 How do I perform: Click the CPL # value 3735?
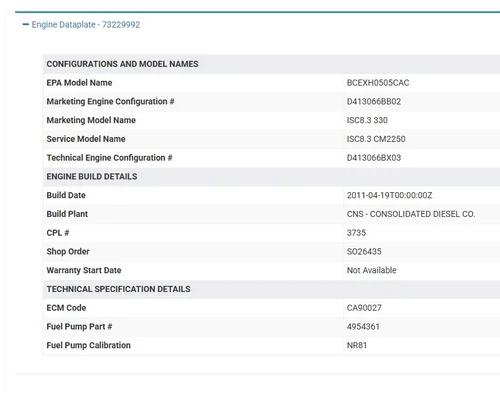tap(356, 233)
